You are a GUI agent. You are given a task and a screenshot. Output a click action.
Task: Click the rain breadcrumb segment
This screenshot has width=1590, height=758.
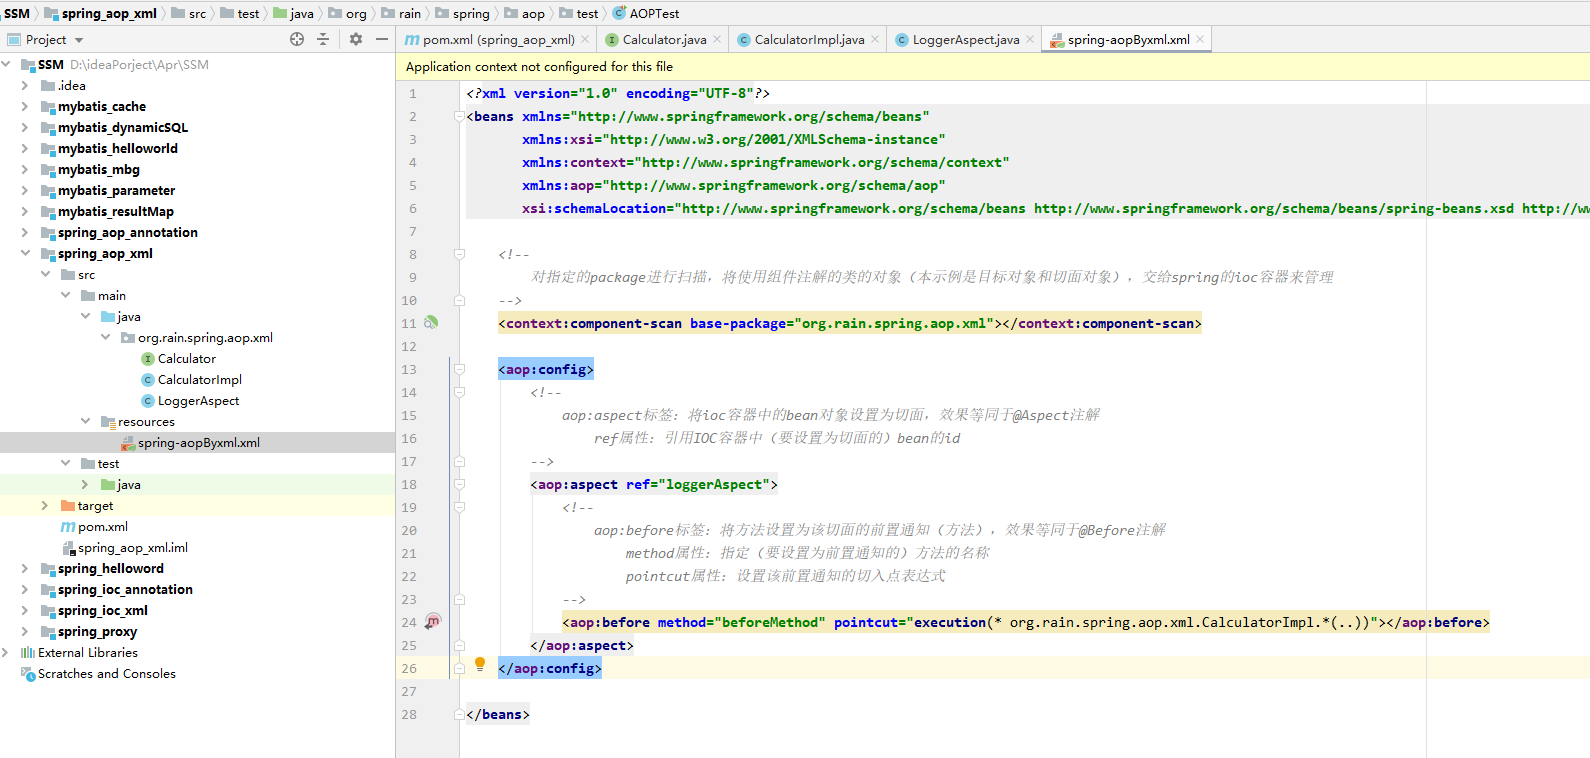[401, 13]
